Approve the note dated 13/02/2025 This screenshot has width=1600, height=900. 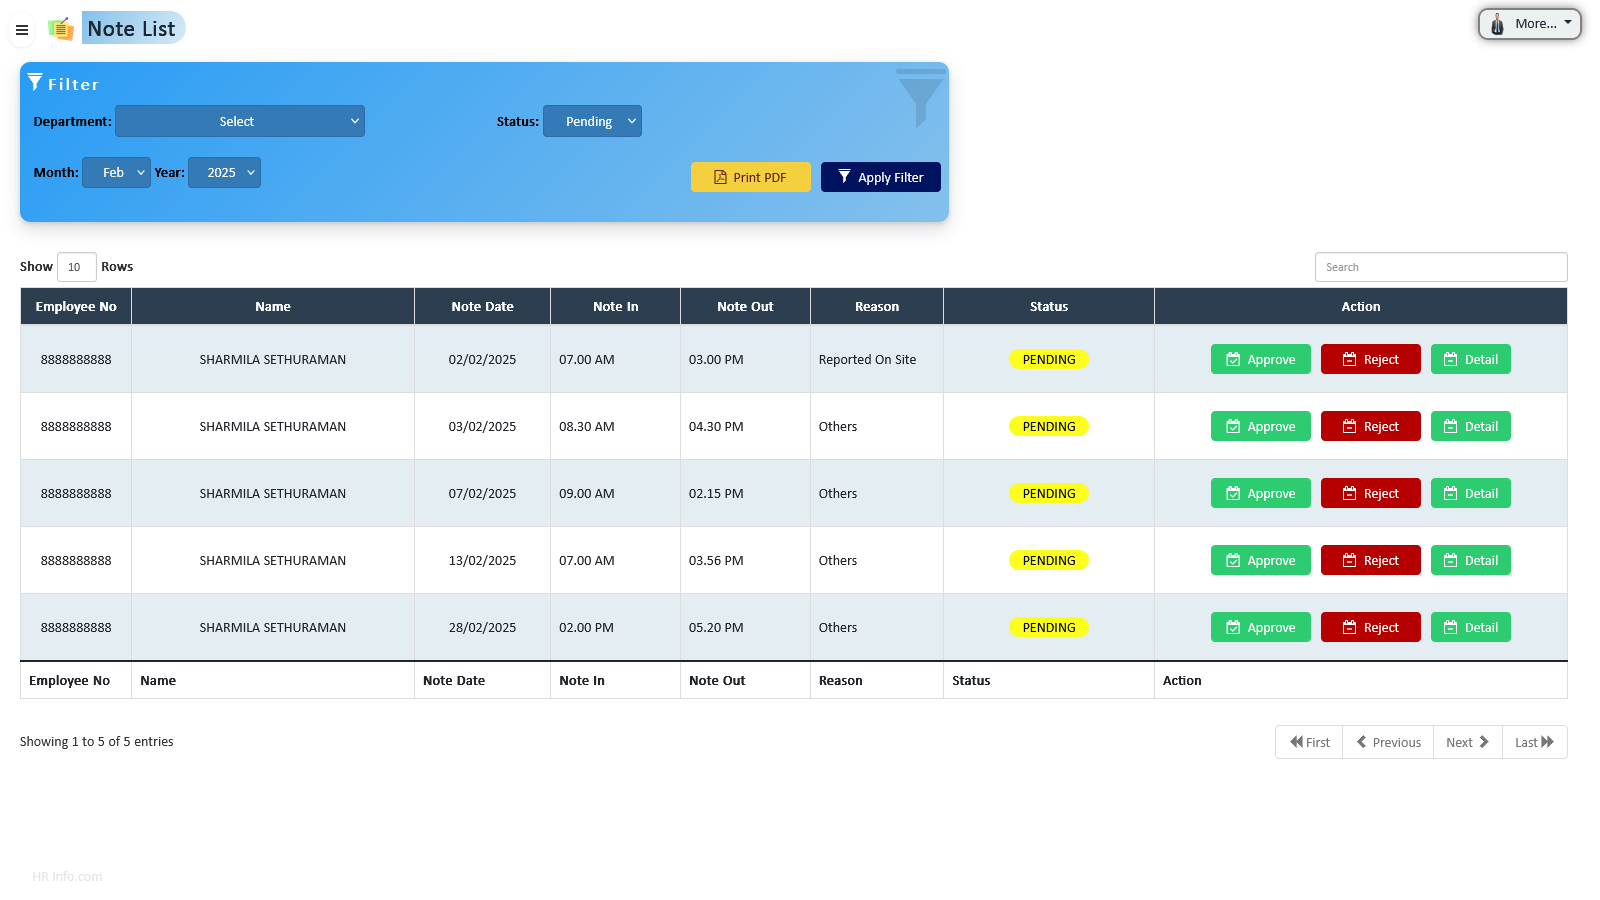1260,560
